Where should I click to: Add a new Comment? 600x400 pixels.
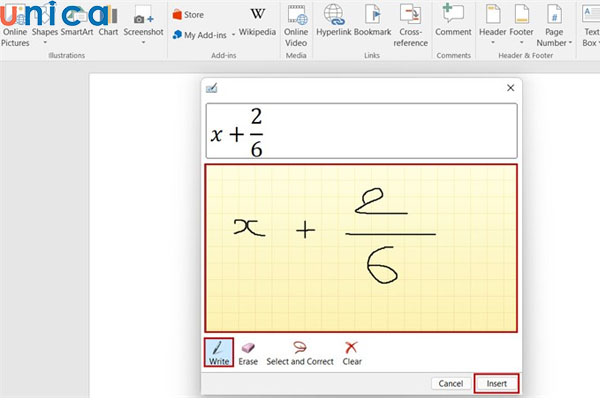click(453, 22)
